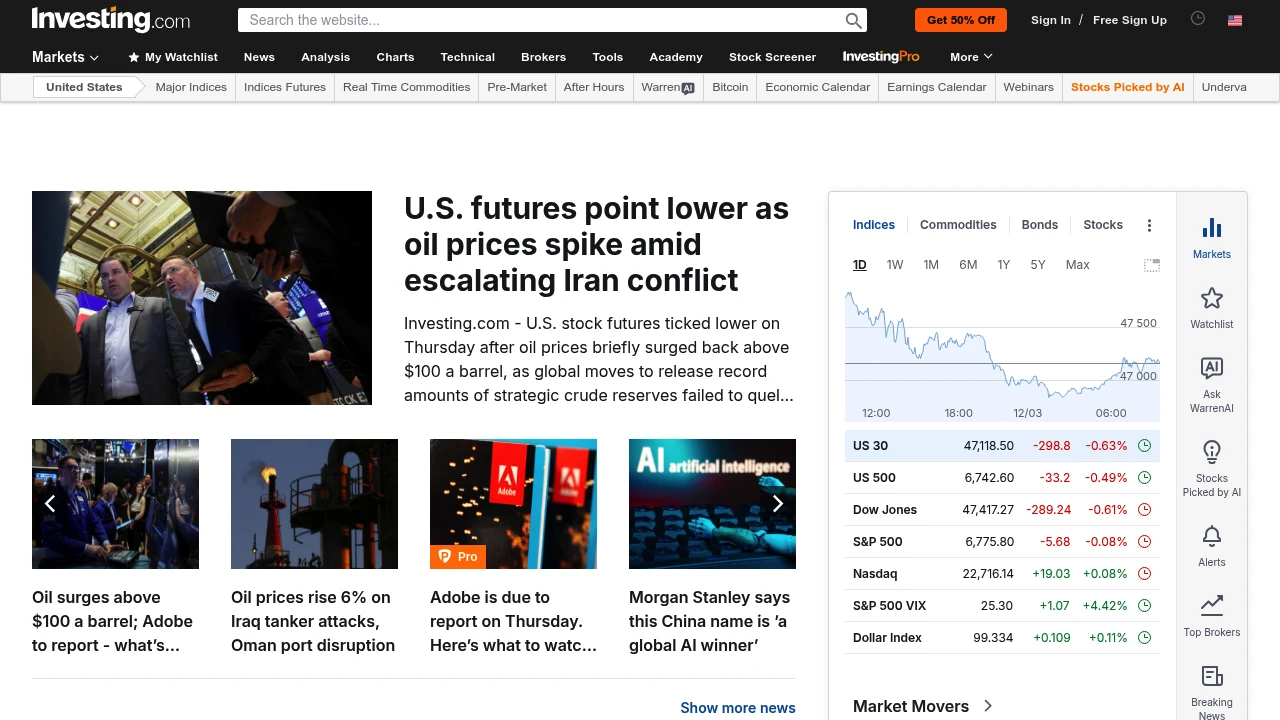Screen dimensions: 1280x720
Task: Click clock icon on Nasdaq row
Action: click(x=1145, y=574)
